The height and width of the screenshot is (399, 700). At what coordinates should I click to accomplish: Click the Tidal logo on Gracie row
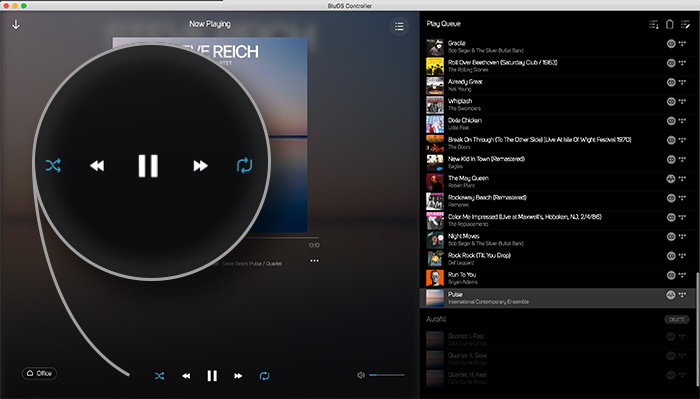(x=682, y=43)
